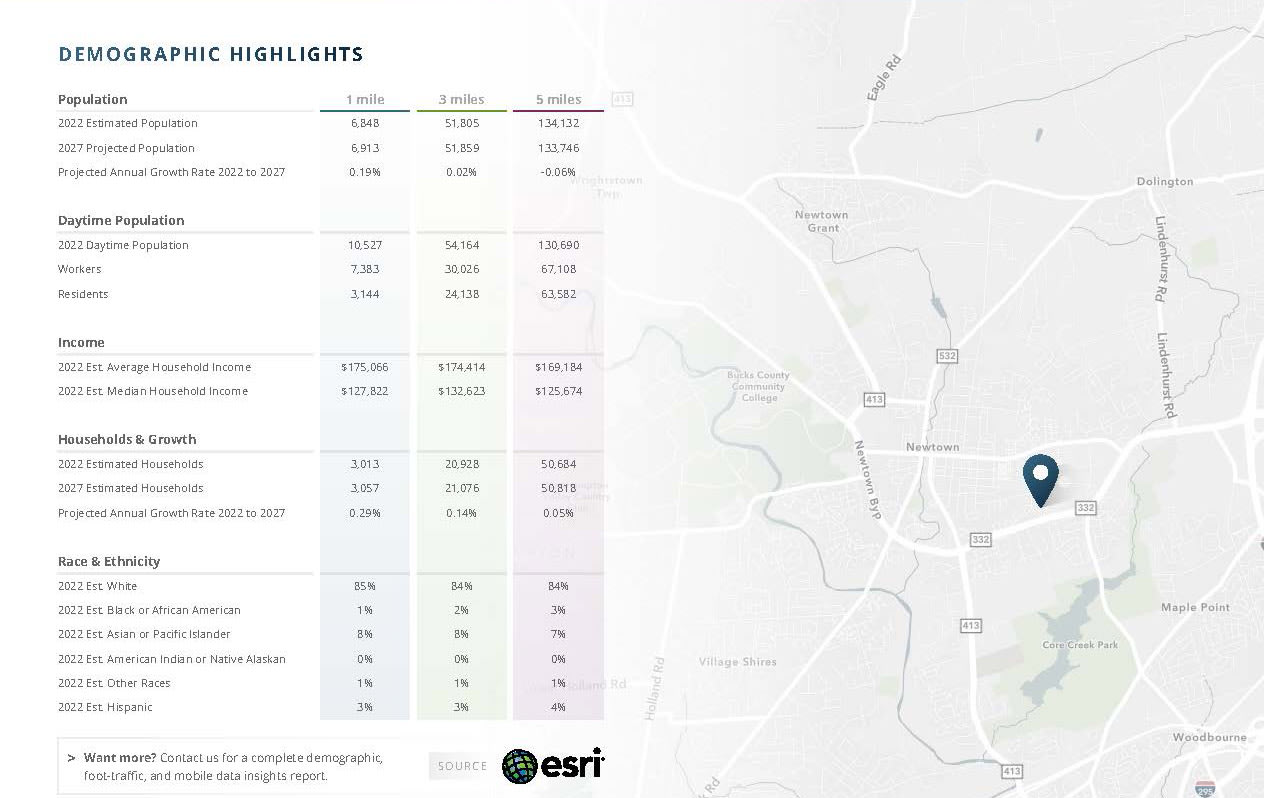Select the $125,674 median income value
This screenshot has height=798, width=1265.
coord(558,391)
